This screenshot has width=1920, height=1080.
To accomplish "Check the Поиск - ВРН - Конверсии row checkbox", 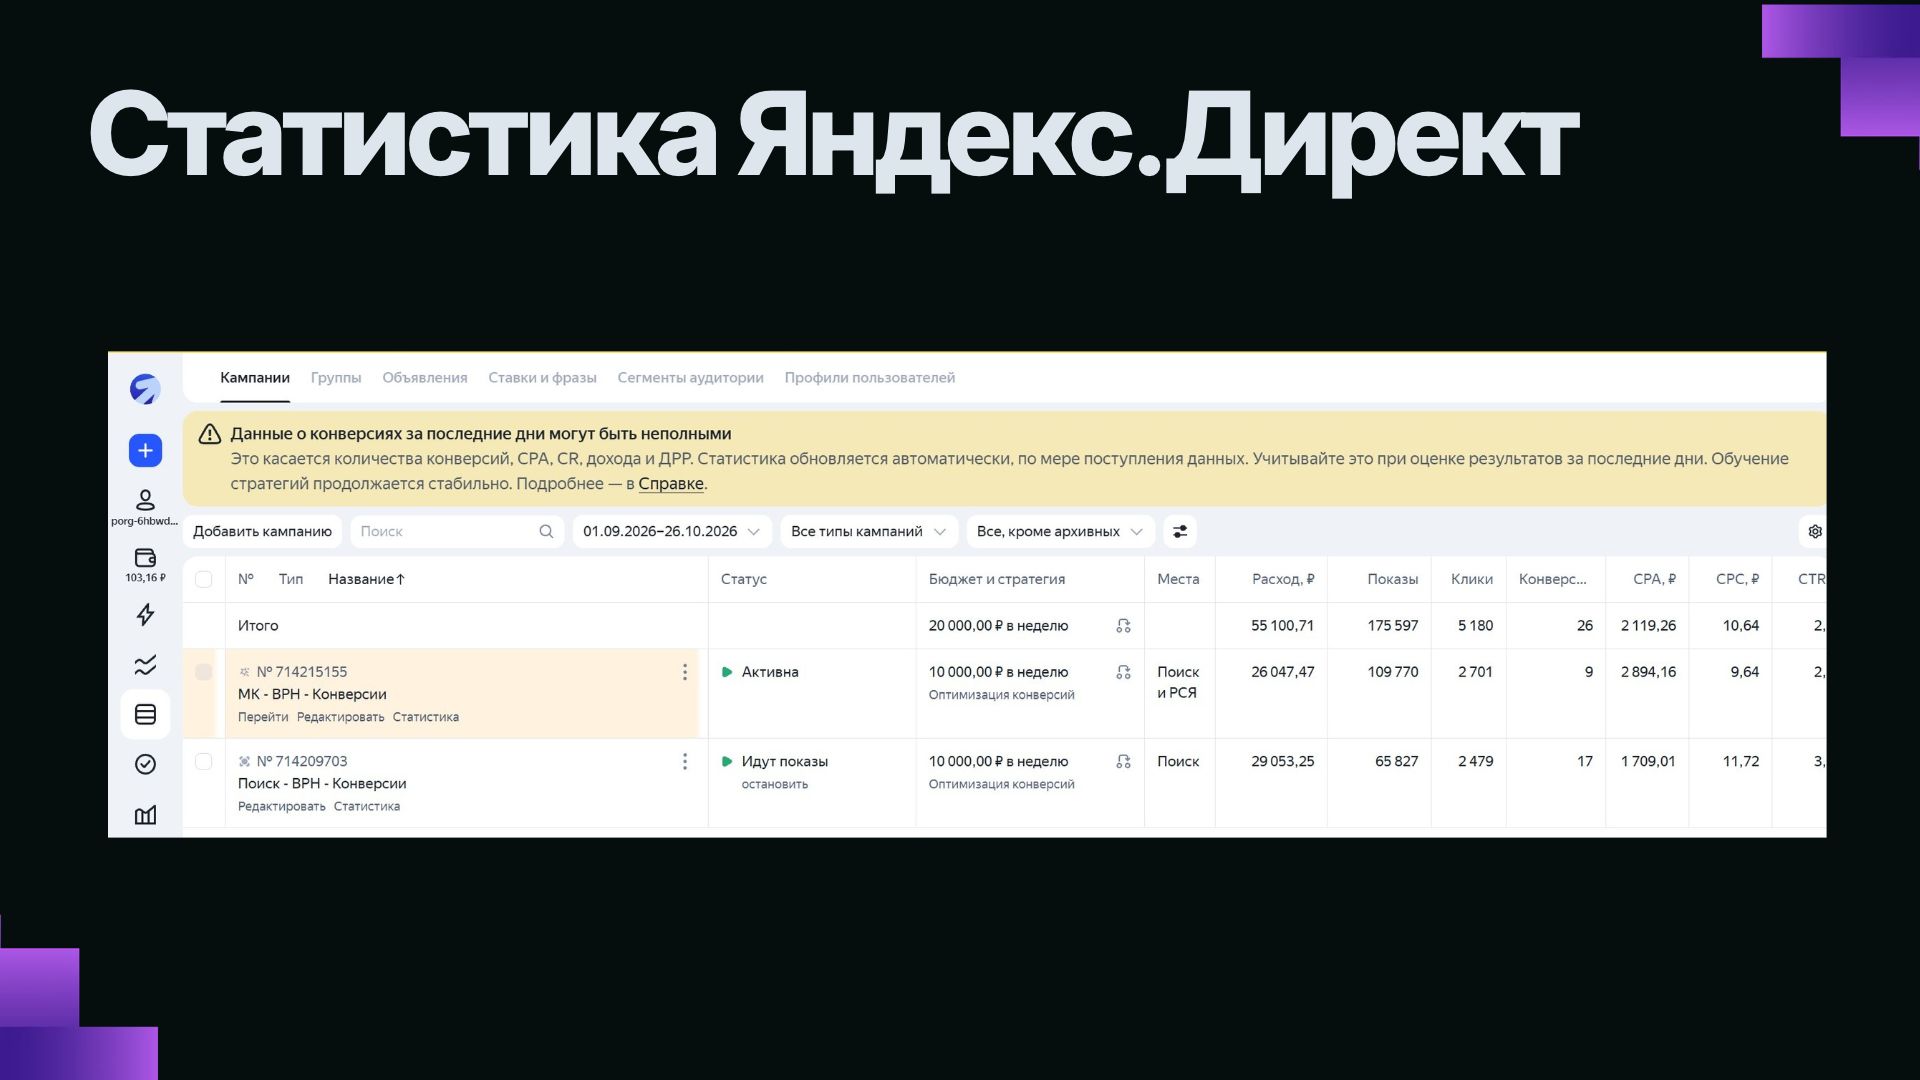I will coord(204,762).
